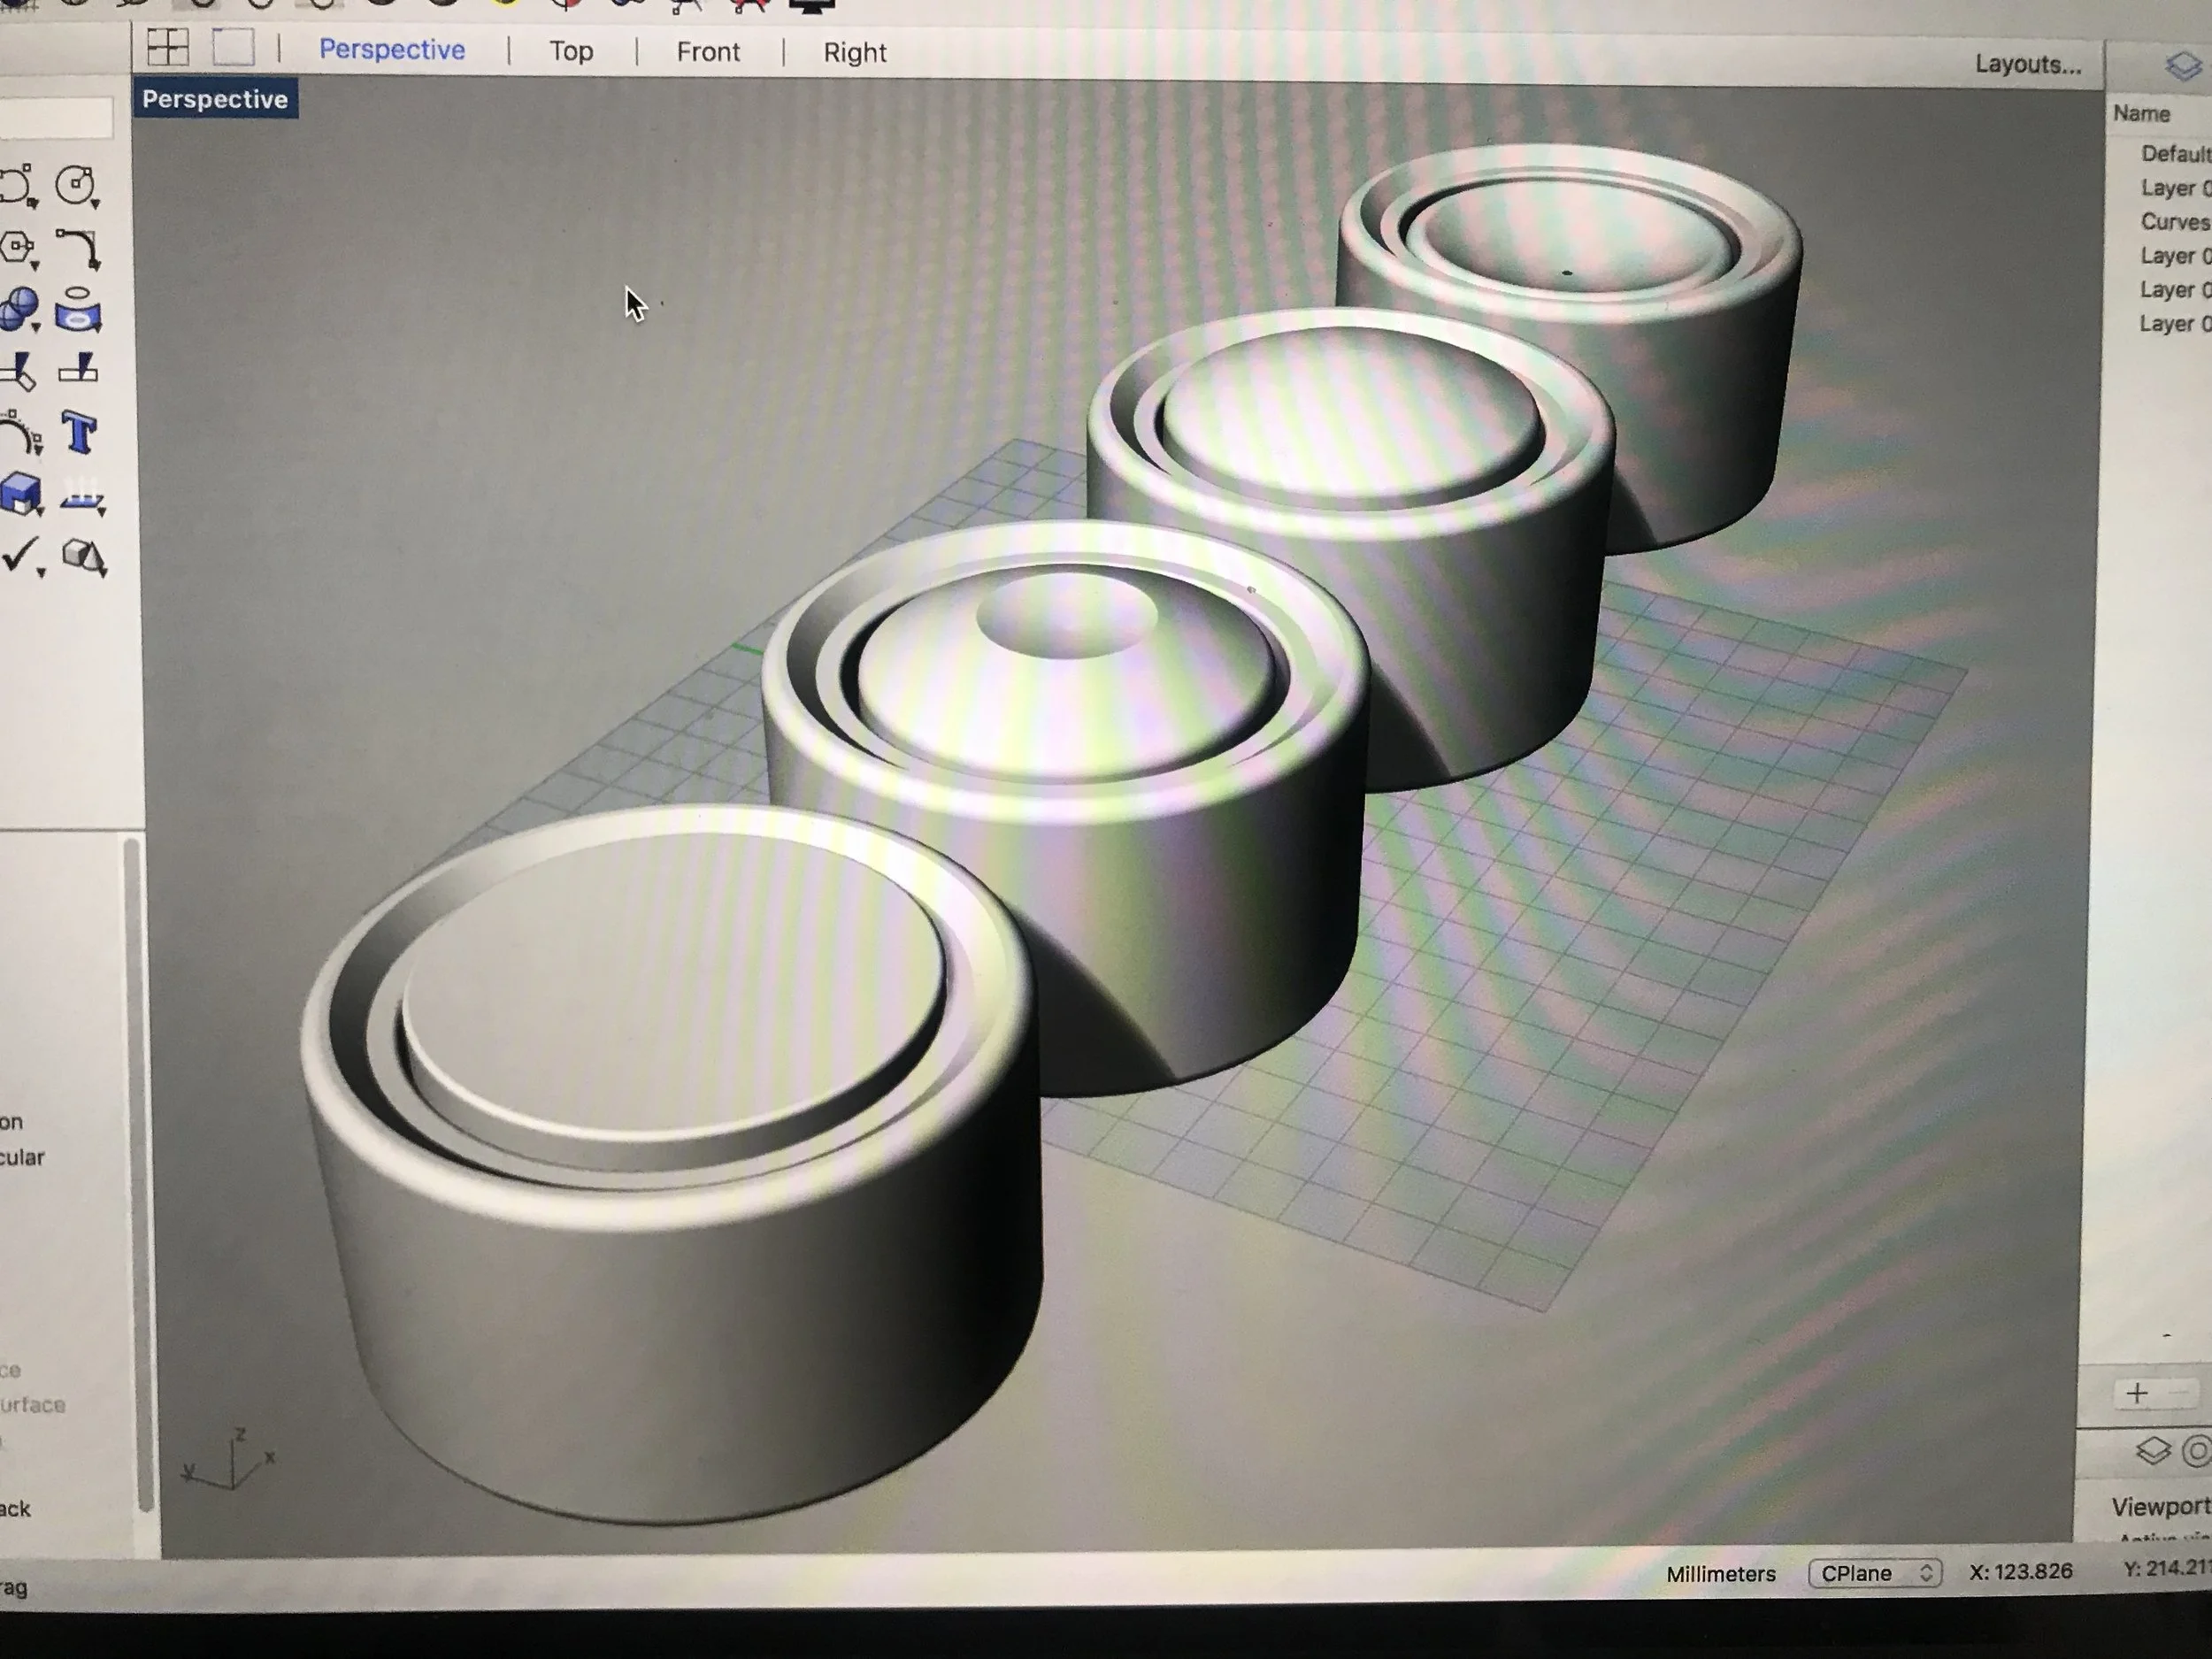2212x1659 pixels.
Task: Select the blue Text object tool
Action: click(79, 433)
